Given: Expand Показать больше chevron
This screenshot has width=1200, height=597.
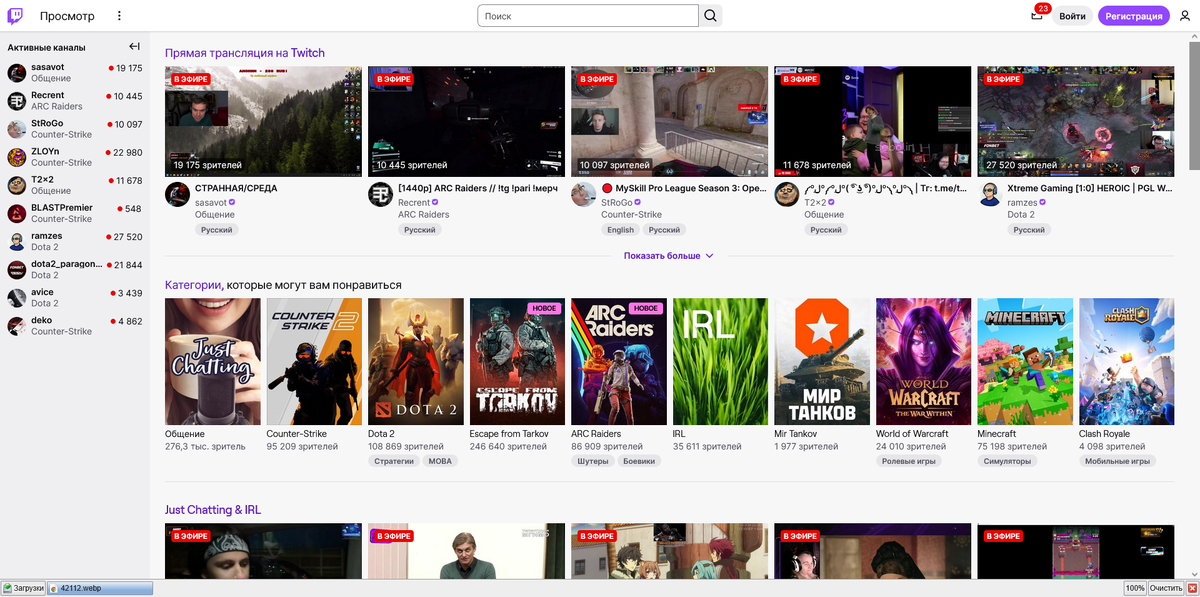Looking at the screenshot, I should (x=710, y=256).
